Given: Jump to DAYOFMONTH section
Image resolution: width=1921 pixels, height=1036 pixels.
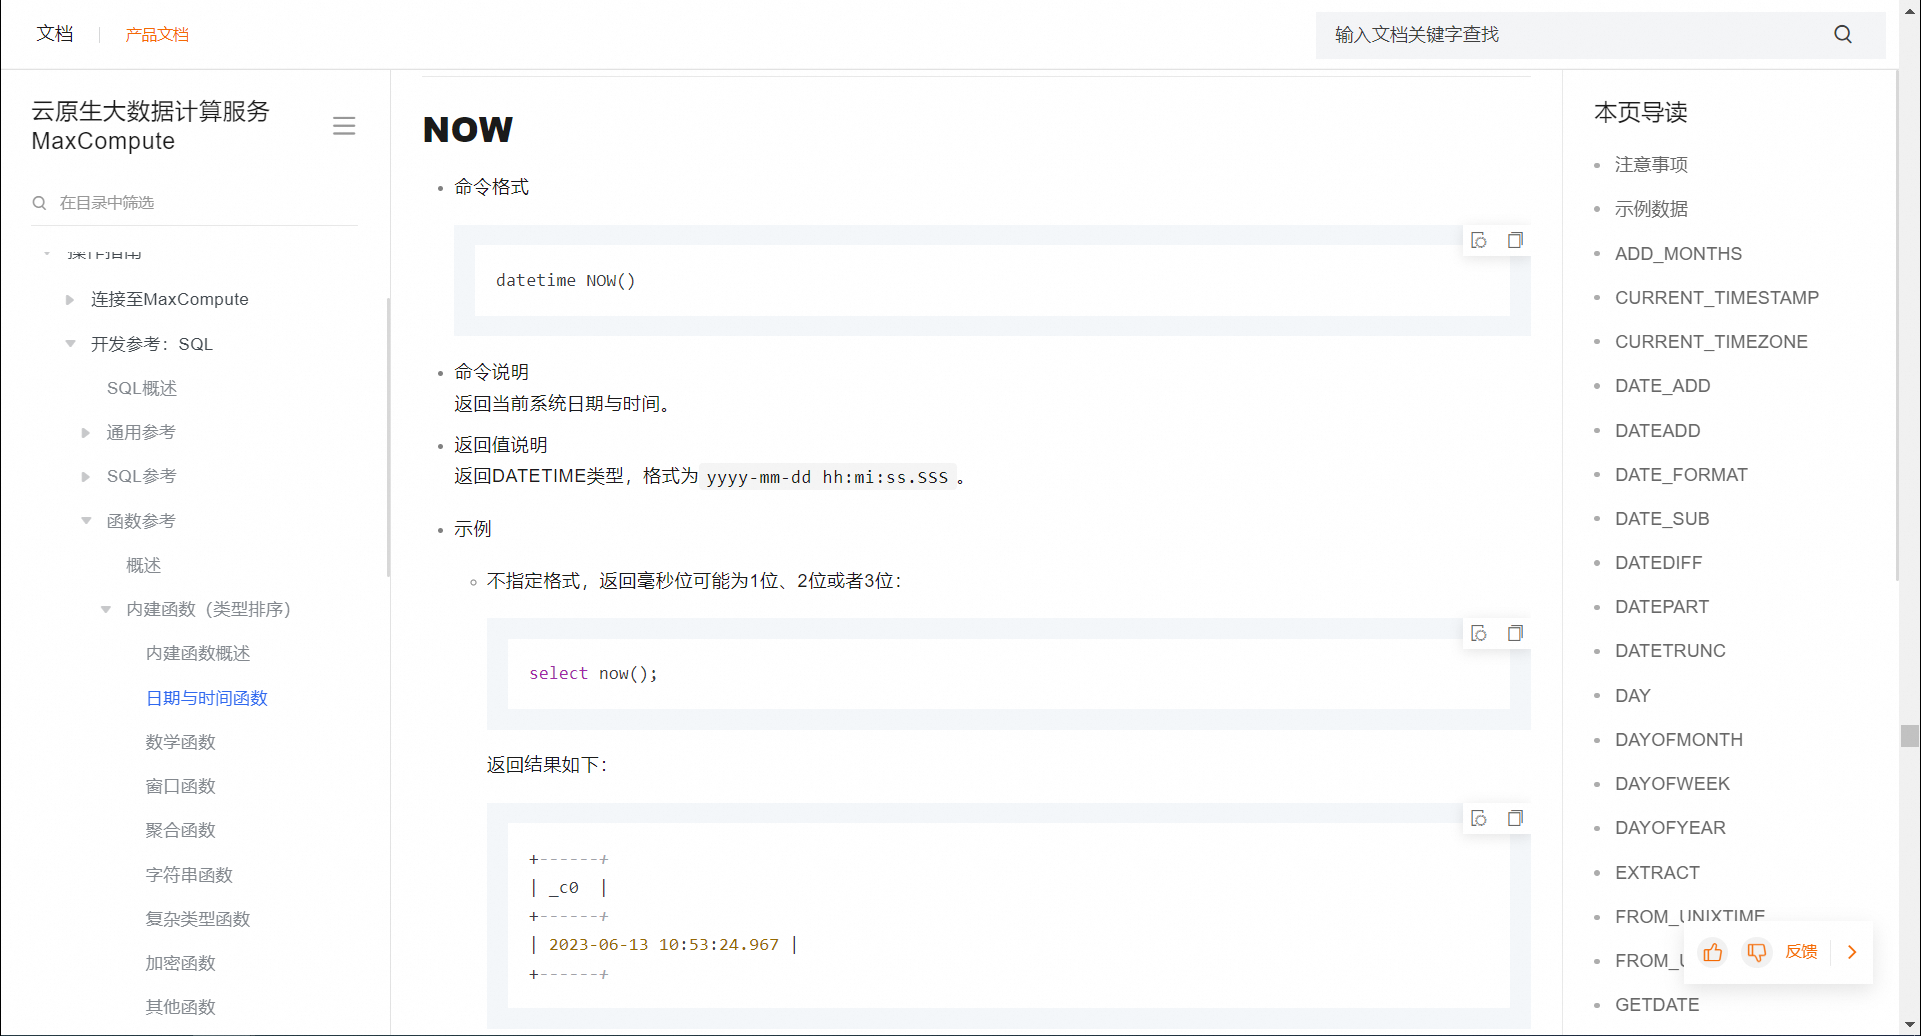Looking at the screenshot, I should click(x=1679, y=740).
